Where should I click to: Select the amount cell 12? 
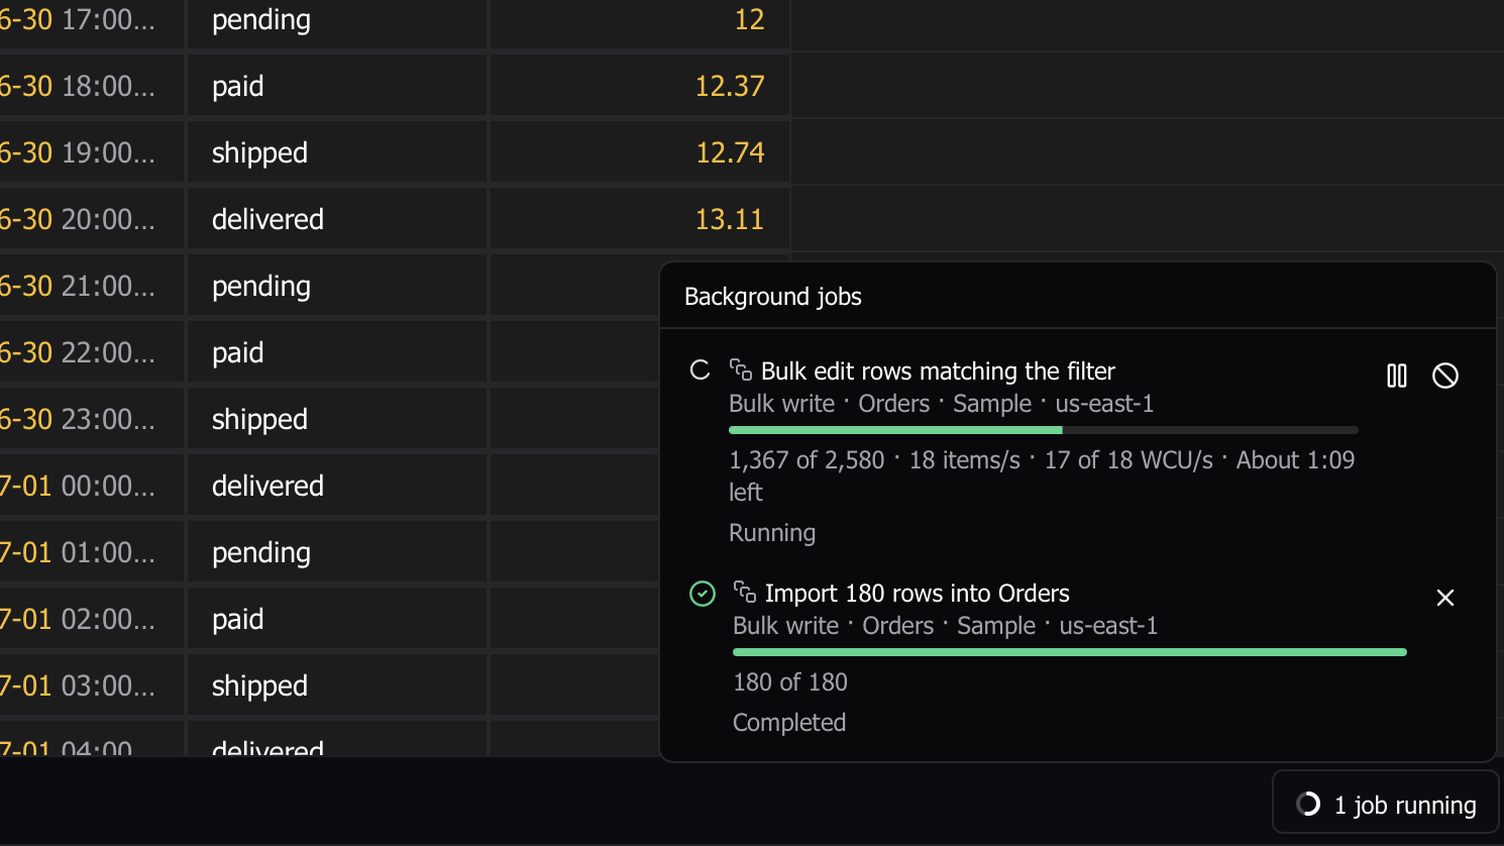click(x=640, y=22)
